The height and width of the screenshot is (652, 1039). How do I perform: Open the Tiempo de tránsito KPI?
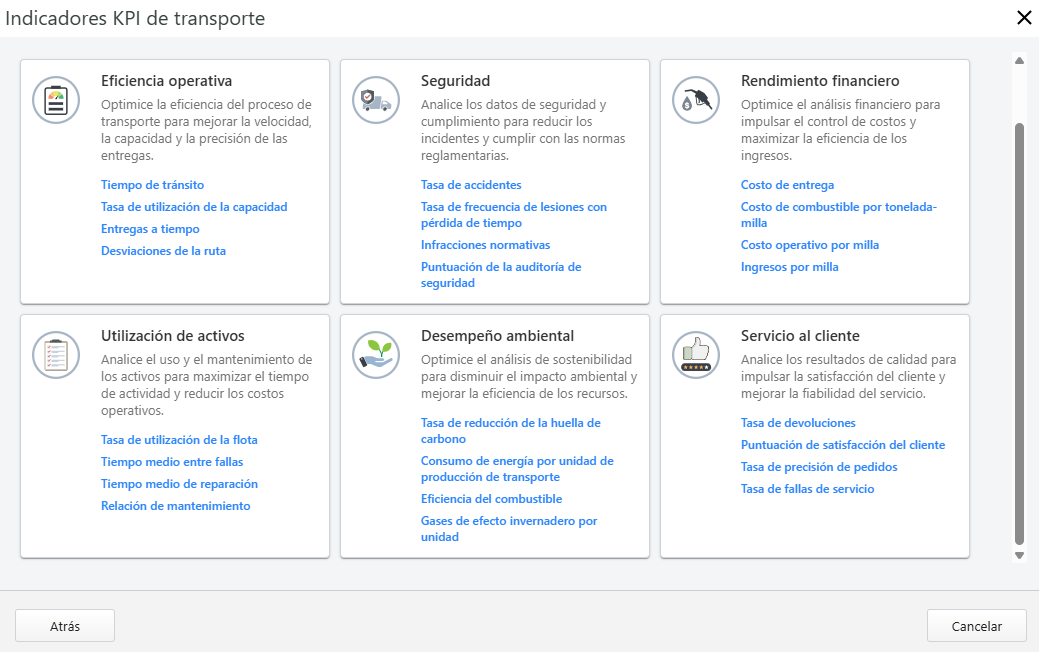point(152,184)
